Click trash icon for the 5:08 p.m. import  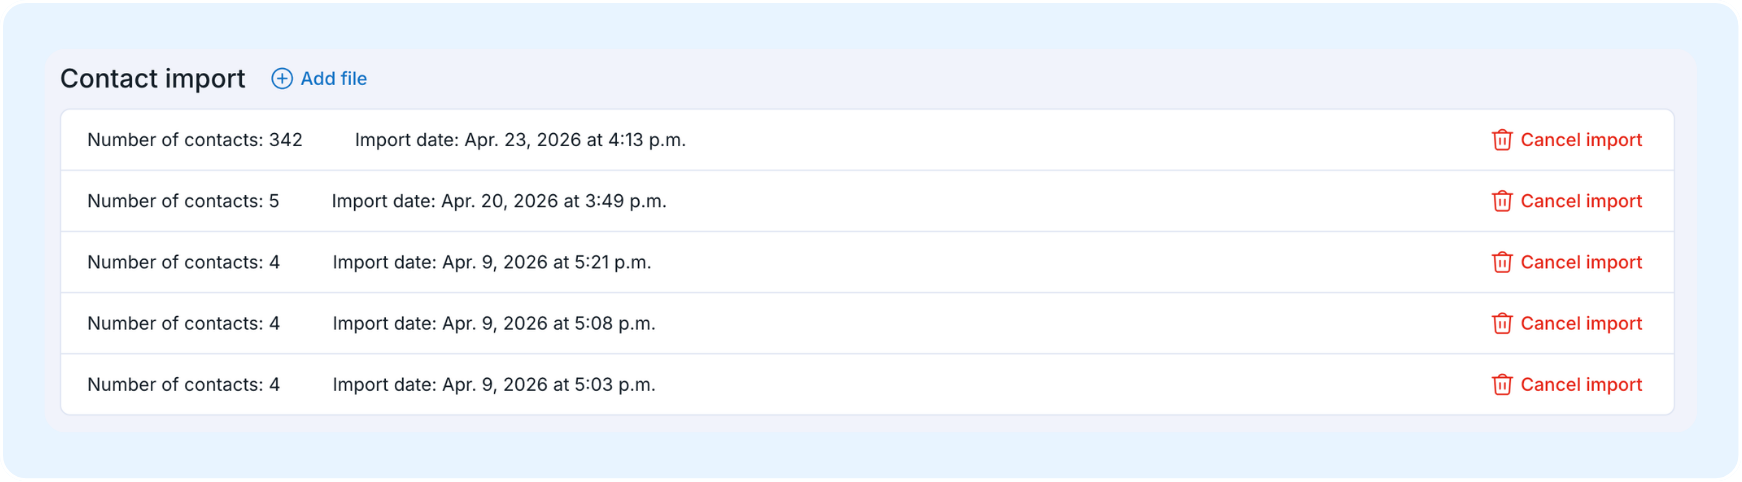(1502, 323)
